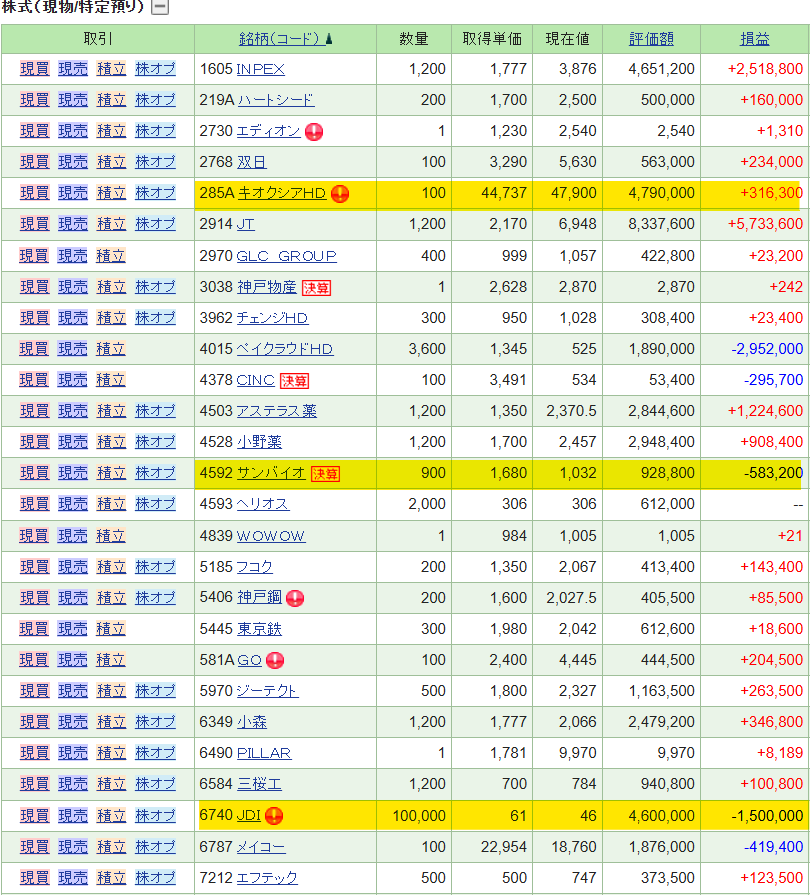Click 現売 in the ベイクラウドHD row
Image resolution: width=810 pixels, height=895 pixels.
coord(72,349)
